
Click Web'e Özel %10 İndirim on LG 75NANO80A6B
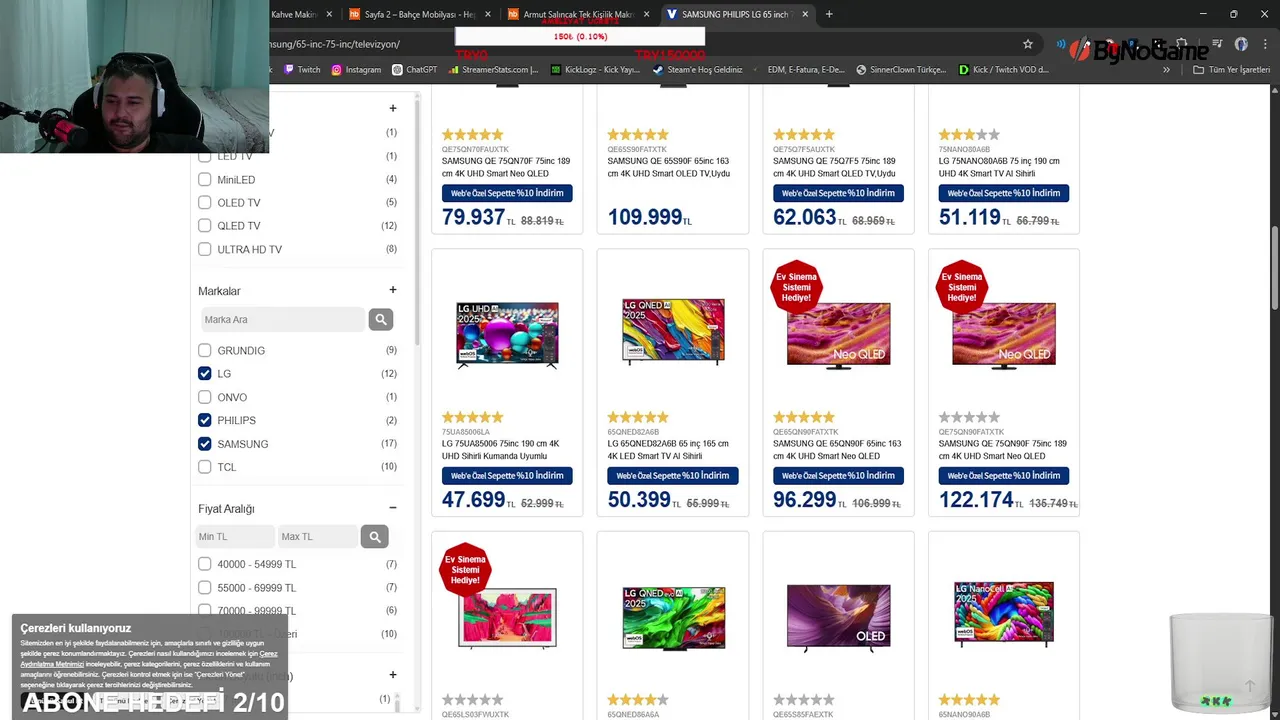(x=1004, y=193)
